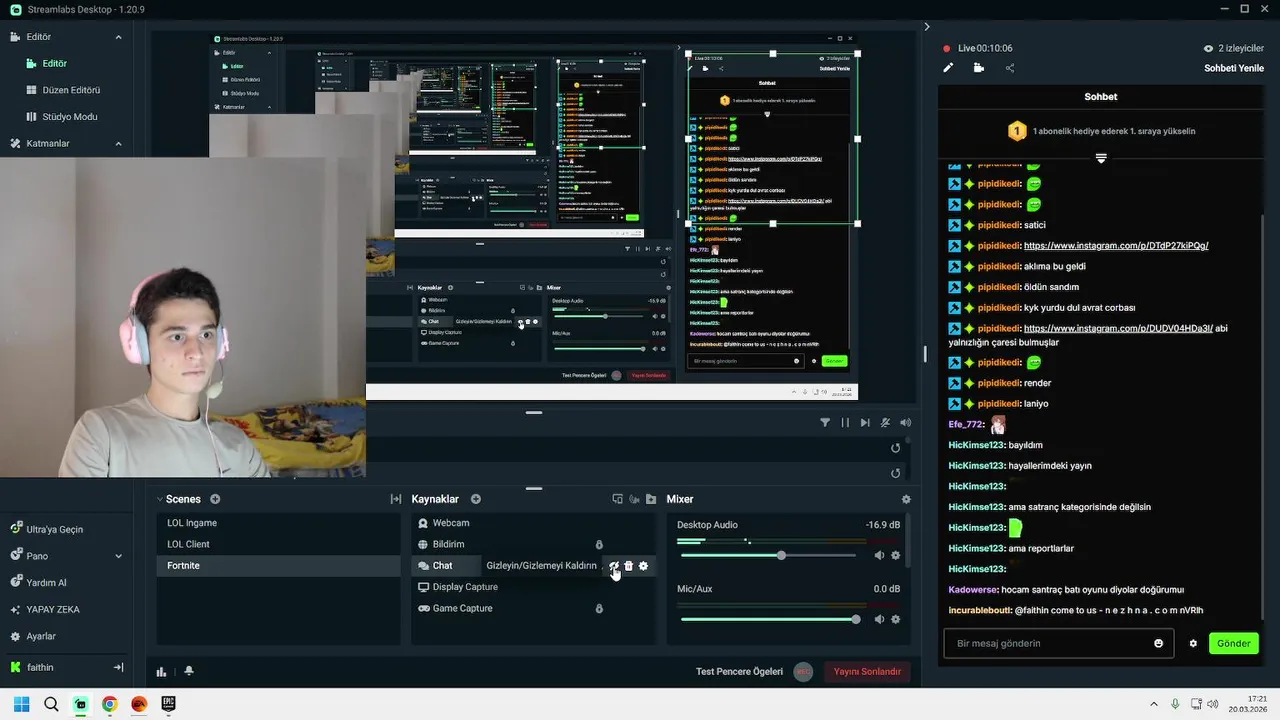Image resolution: width=1280 pixels, height=720 pixels.
Task: Open pipidikedi's Instagram DTdP27kiPQg link
Action: coord(1116,246)
